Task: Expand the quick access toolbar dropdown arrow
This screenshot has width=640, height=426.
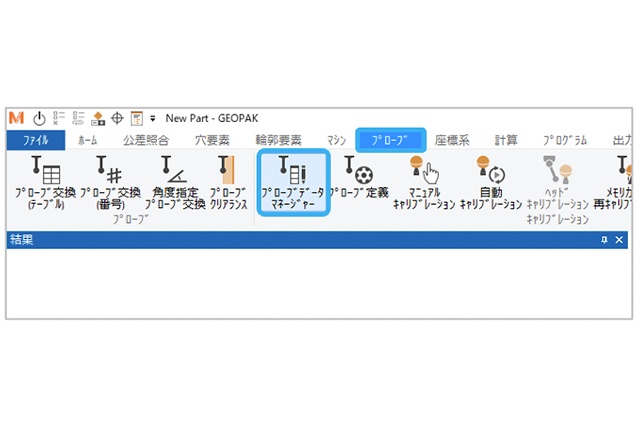Action: (153, 119)
